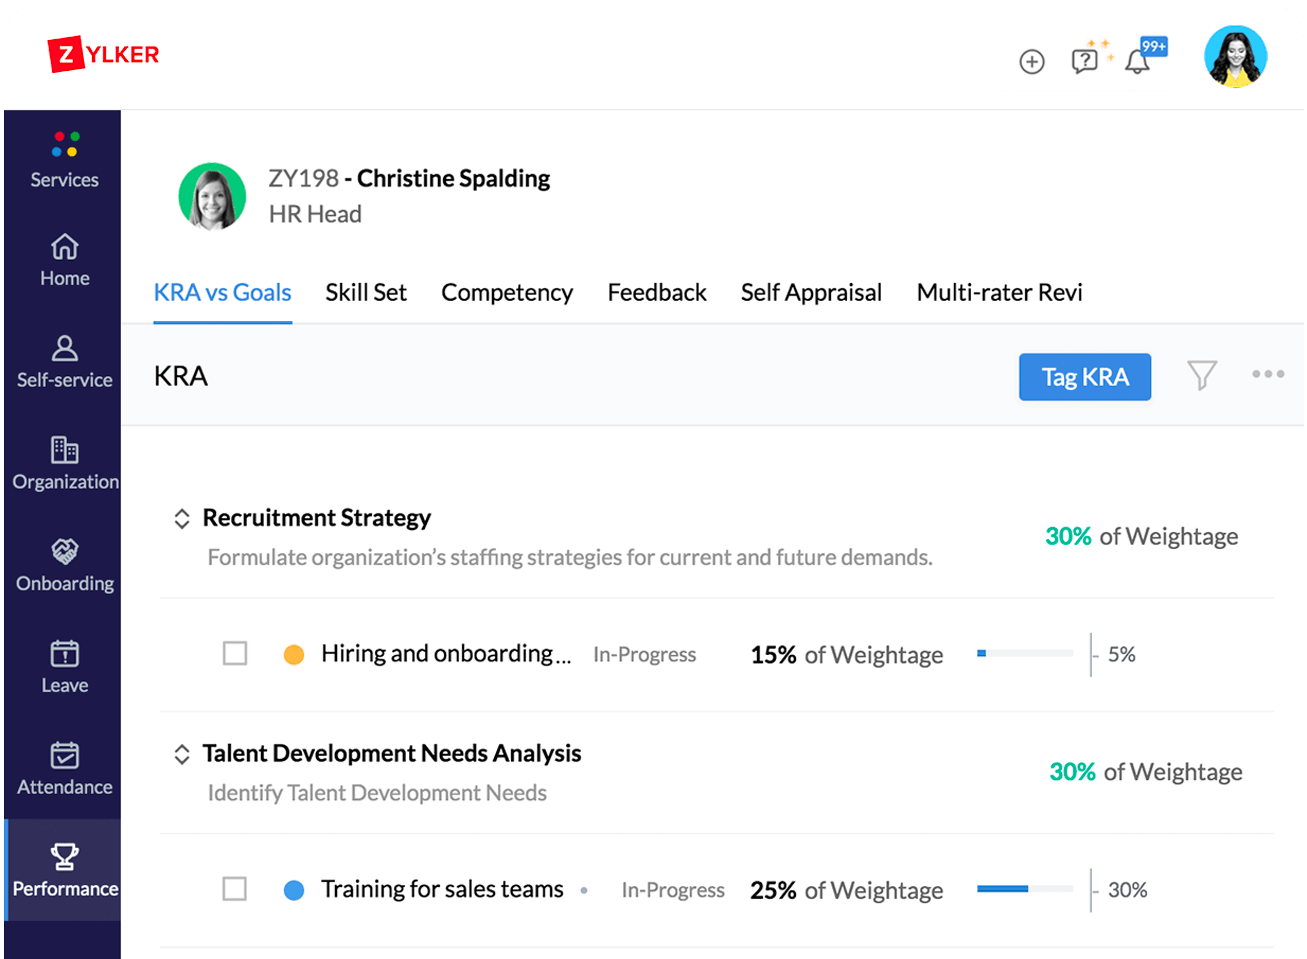Viewport: 1307px width, 959px height.
Task: Check the Hiring and onboarding goal checkbox
Action: tap(235, 653)
